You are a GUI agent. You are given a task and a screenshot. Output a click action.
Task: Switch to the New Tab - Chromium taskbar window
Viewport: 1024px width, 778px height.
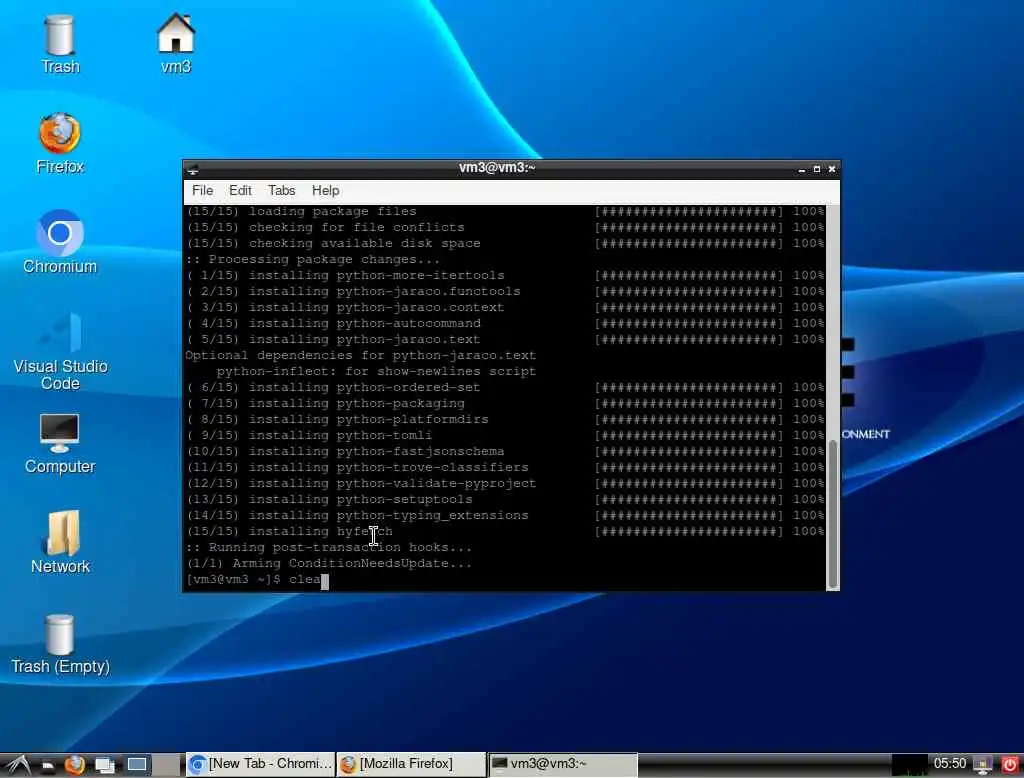pos(261,764)
